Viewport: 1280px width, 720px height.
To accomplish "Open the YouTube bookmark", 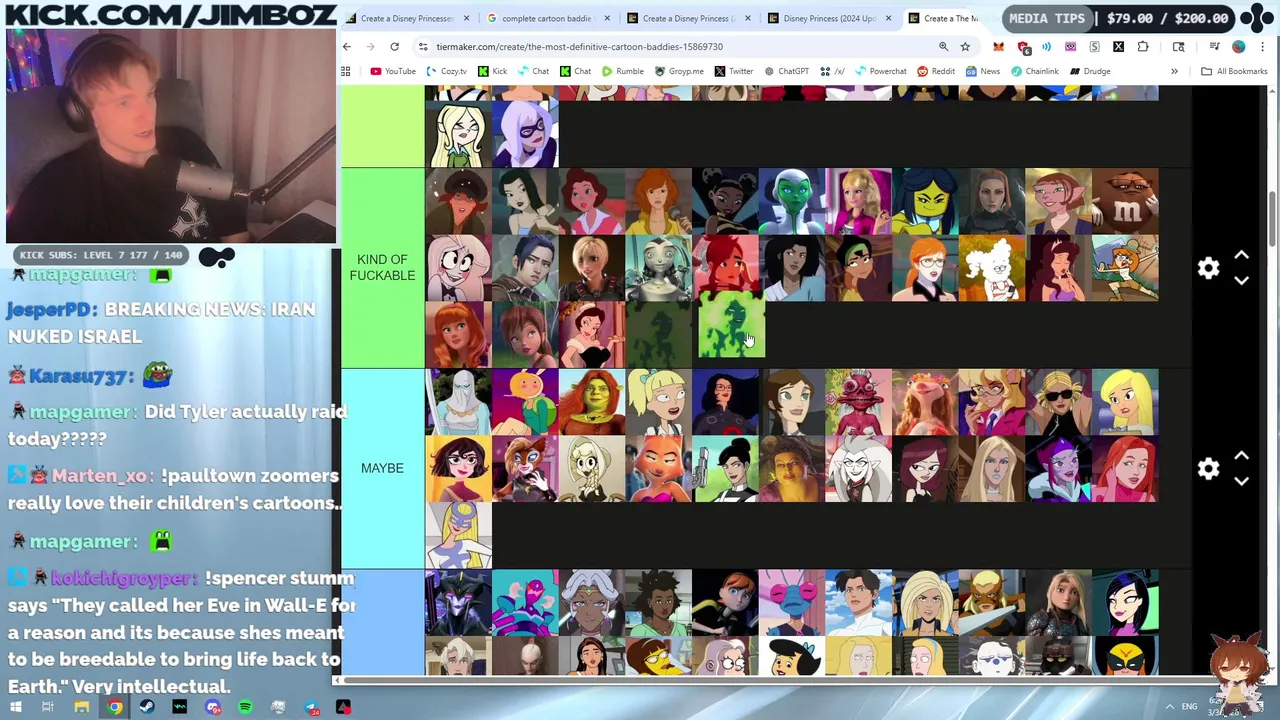I will 393,71.
